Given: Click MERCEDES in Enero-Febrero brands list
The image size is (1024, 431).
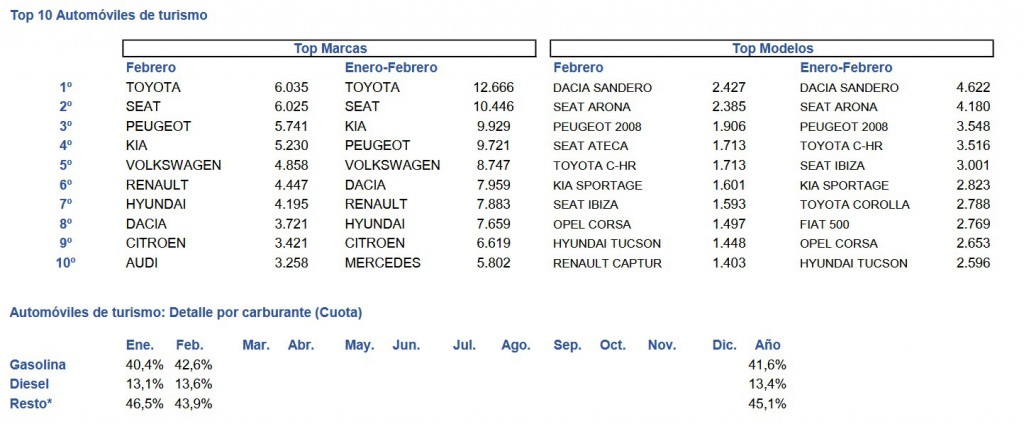Looking at the screenshot, I should tap(383, 263).
